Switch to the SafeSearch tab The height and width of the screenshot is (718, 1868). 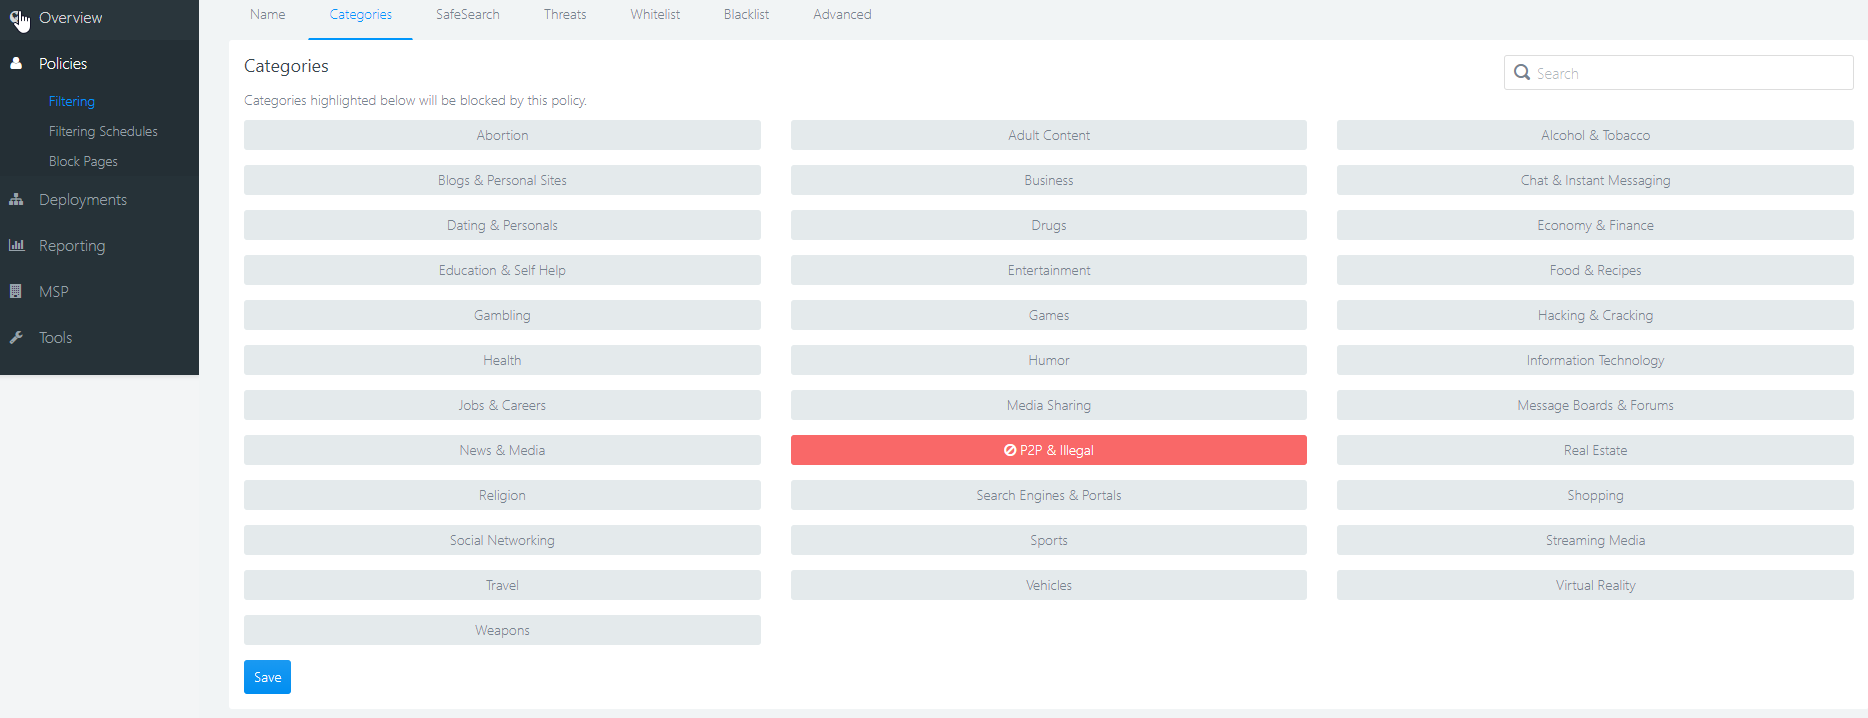coord(468,15)
